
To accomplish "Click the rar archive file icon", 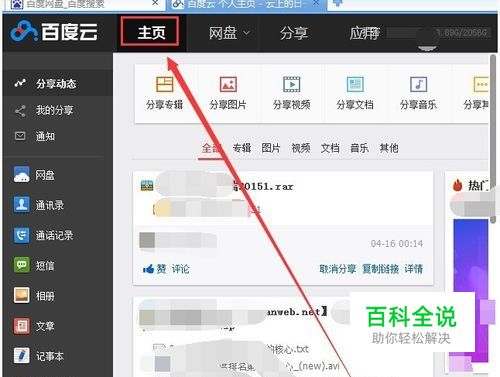I will pyautogui.click(x=147, y=185).
